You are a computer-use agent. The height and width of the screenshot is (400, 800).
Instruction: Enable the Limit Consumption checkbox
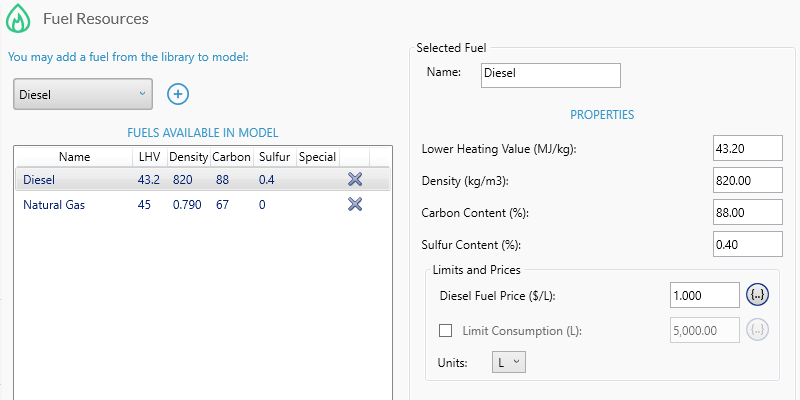[x=446, y=330]
